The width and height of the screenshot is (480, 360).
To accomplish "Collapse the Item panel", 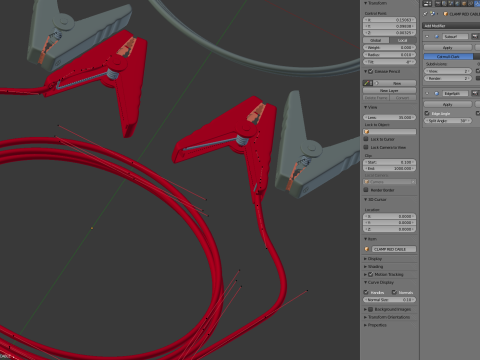I will coord(365,239).
